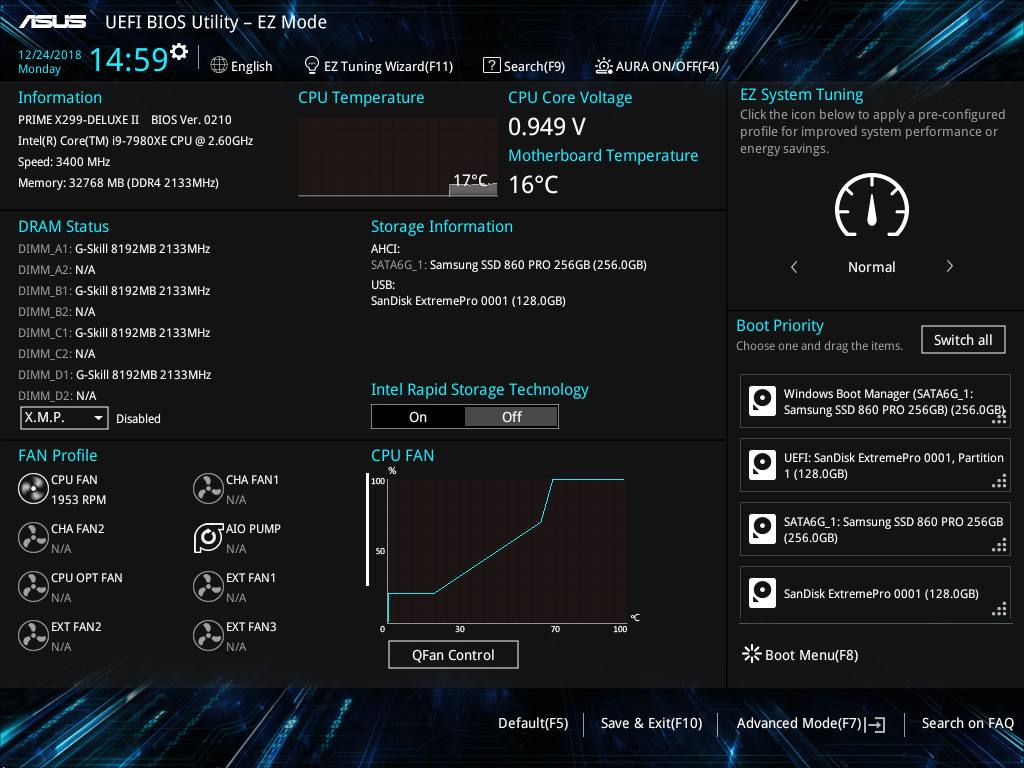This screenshot has width=1024, height=768.
Task: Click the Speed: 3400 MHz text
Action: point(64,161)
